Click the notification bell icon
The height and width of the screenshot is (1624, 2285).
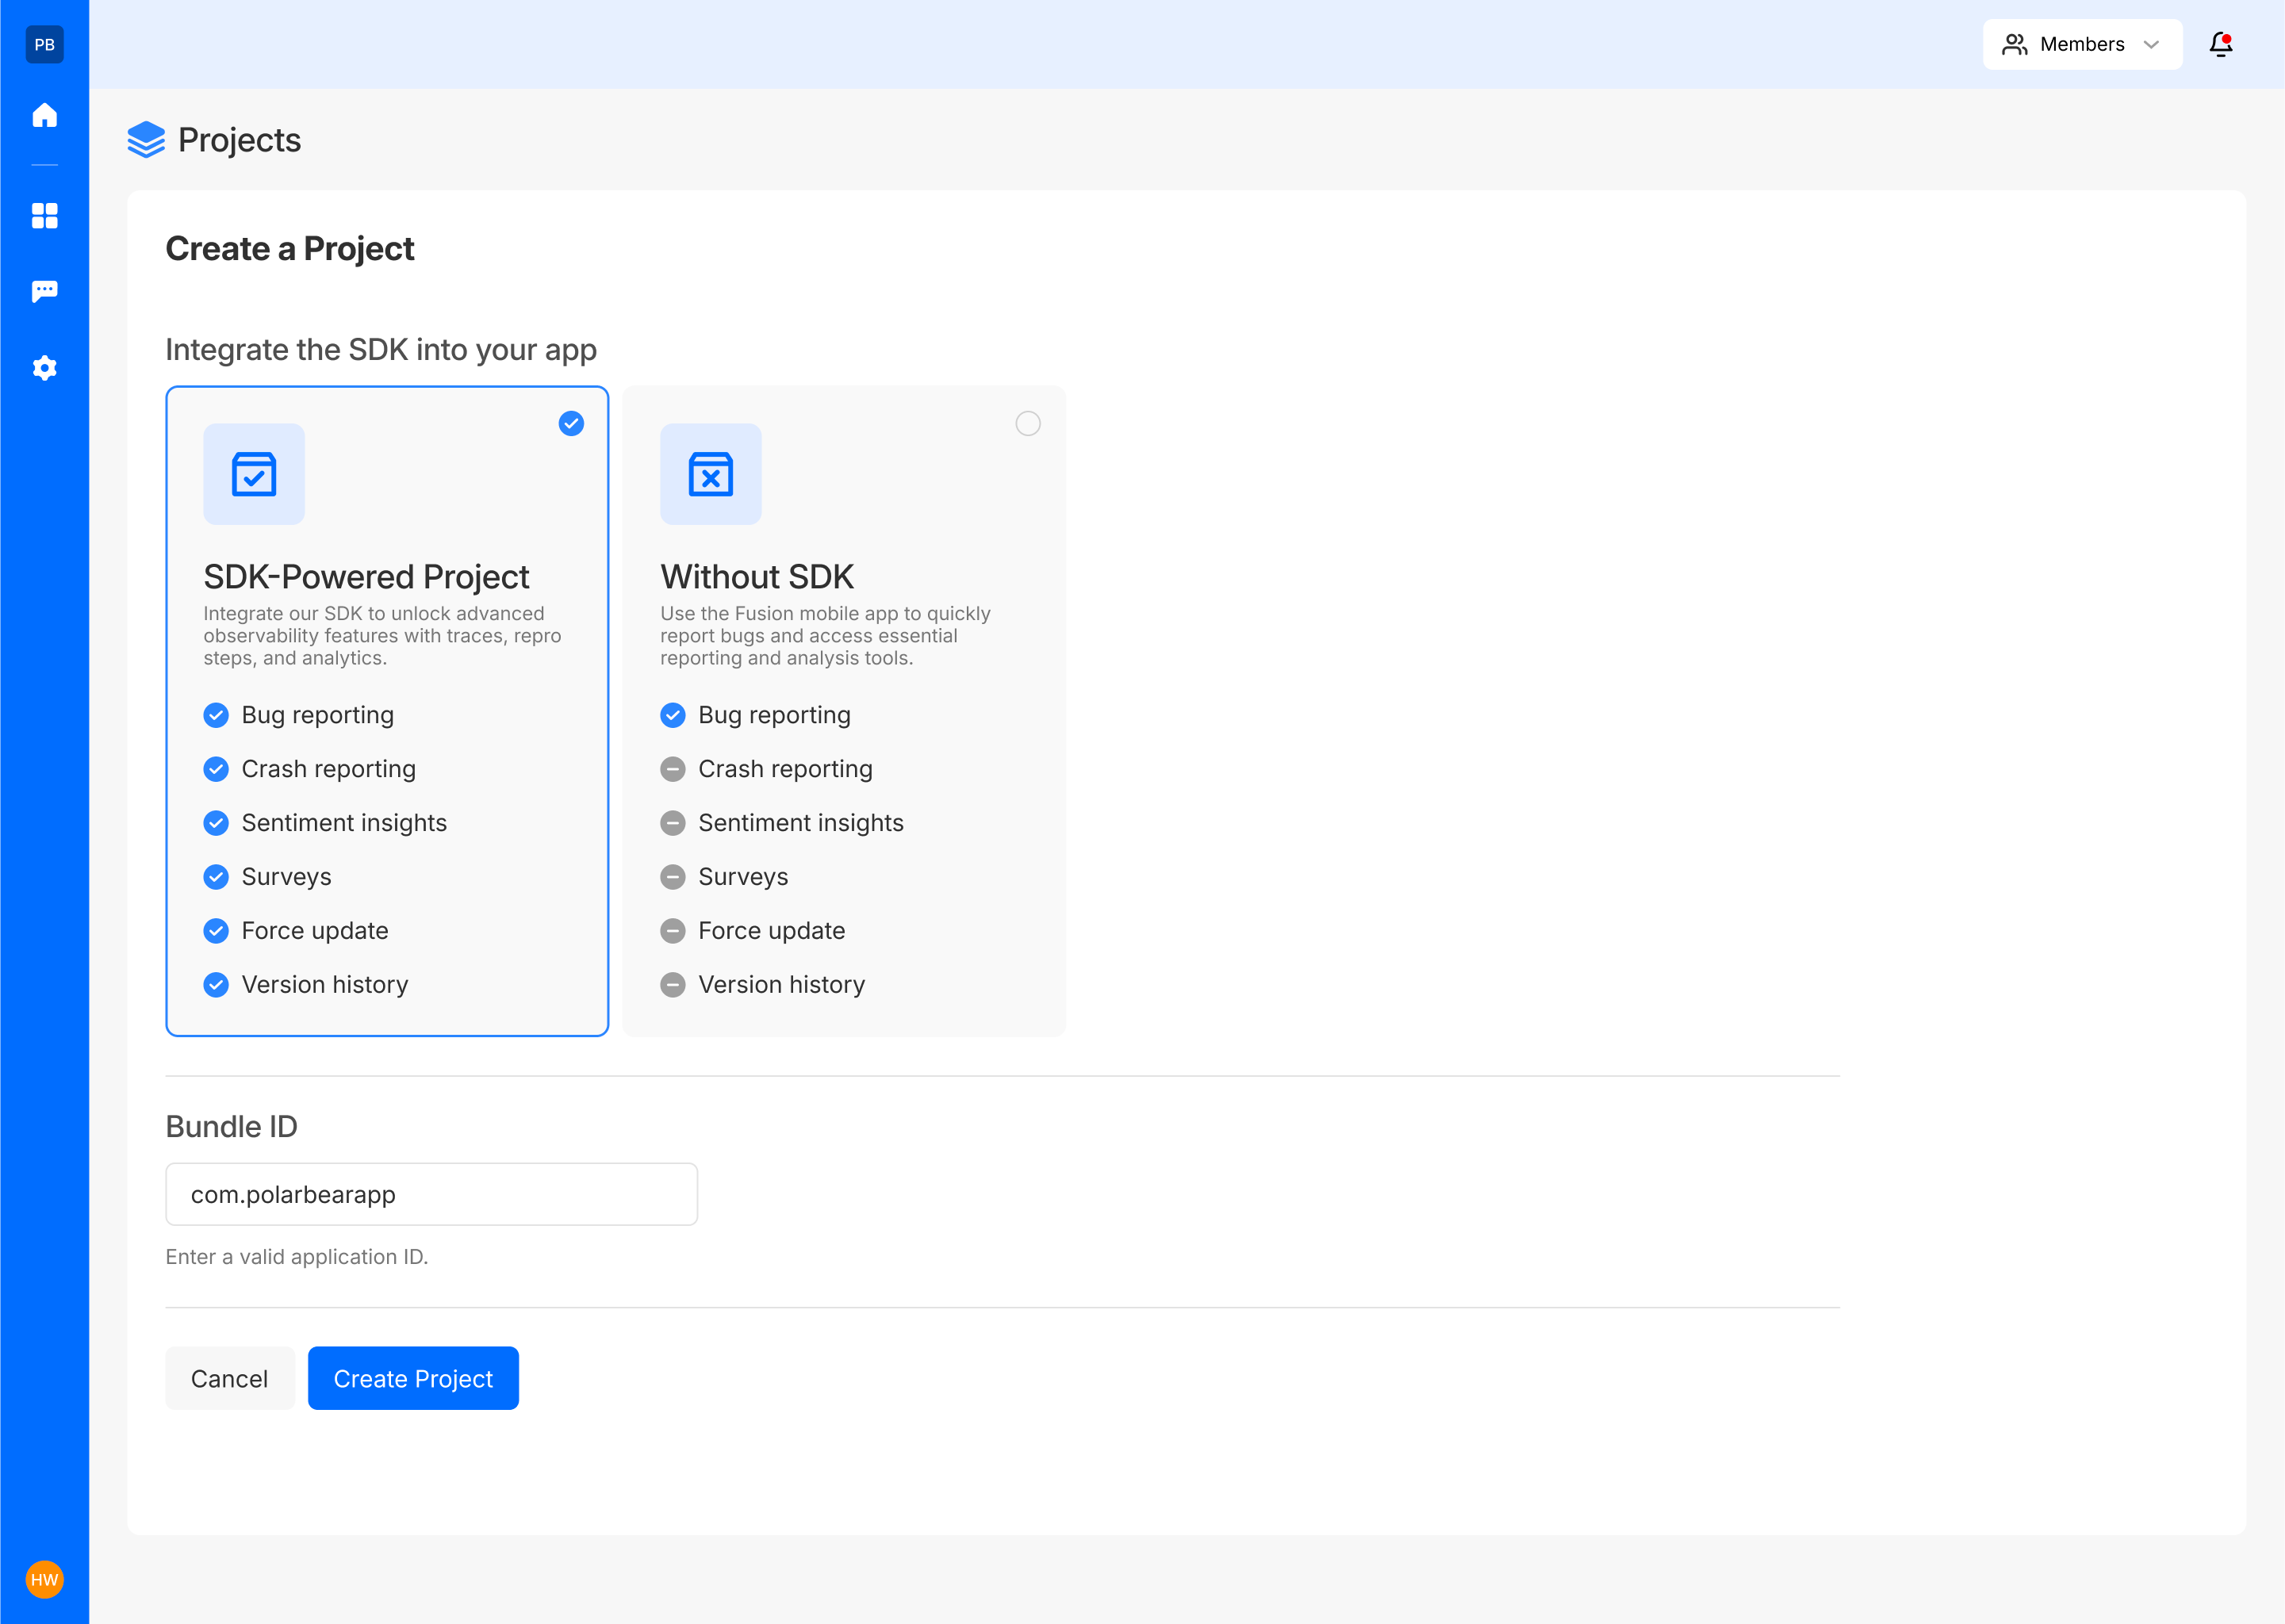[x=2220, y=44]
